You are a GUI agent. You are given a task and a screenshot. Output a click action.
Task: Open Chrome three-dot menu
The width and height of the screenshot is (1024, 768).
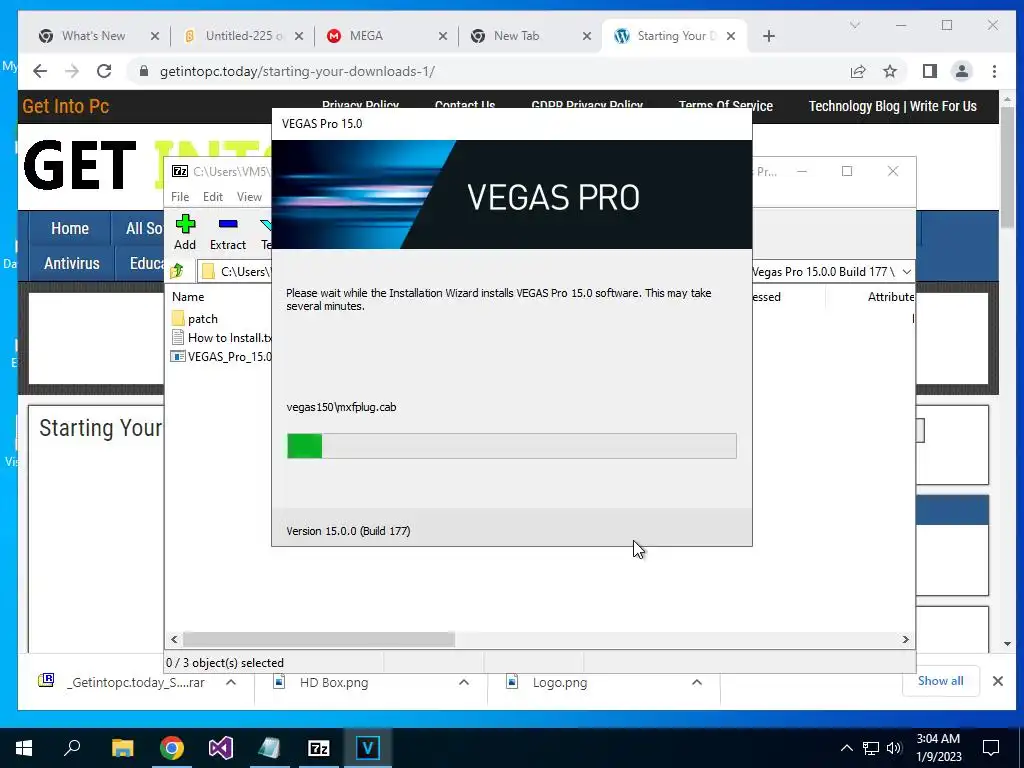[x=994, y=71]
